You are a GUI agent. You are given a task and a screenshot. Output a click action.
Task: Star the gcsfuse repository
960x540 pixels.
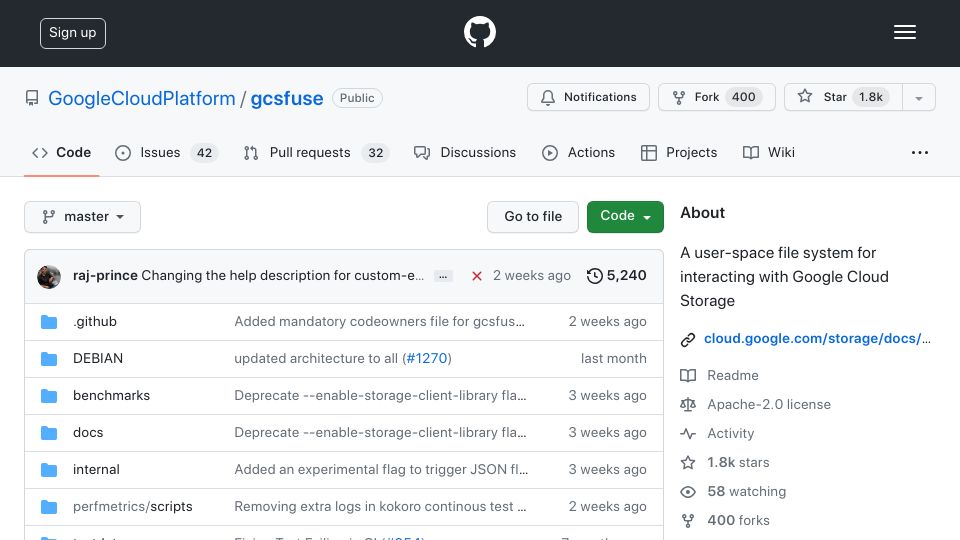pos(843,97)
